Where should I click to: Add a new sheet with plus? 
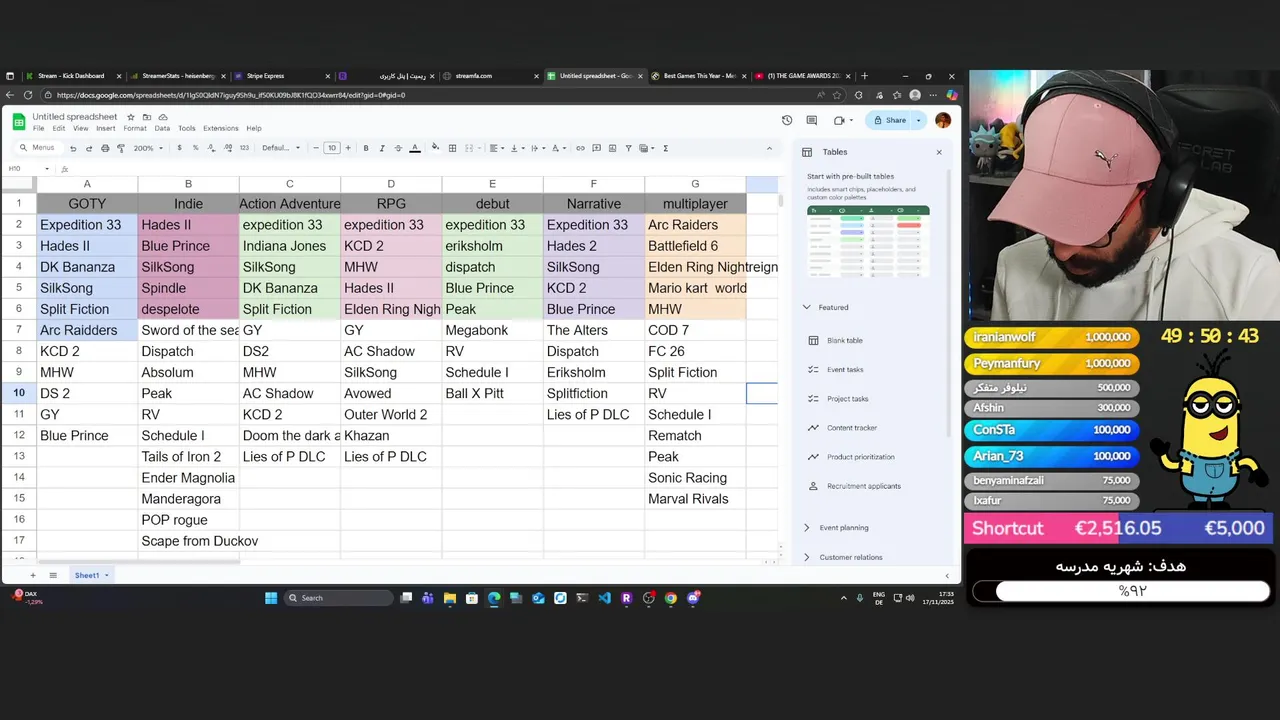point(32,575)
